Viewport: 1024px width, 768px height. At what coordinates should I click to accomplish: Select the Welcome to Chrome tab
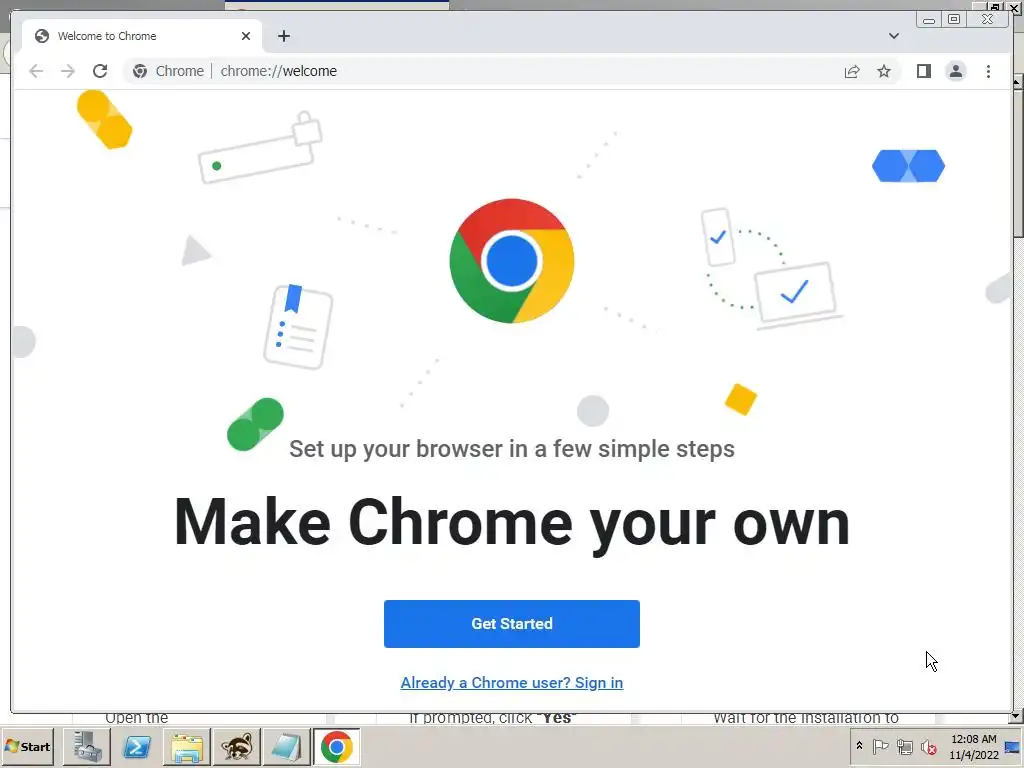coord(142,36)
